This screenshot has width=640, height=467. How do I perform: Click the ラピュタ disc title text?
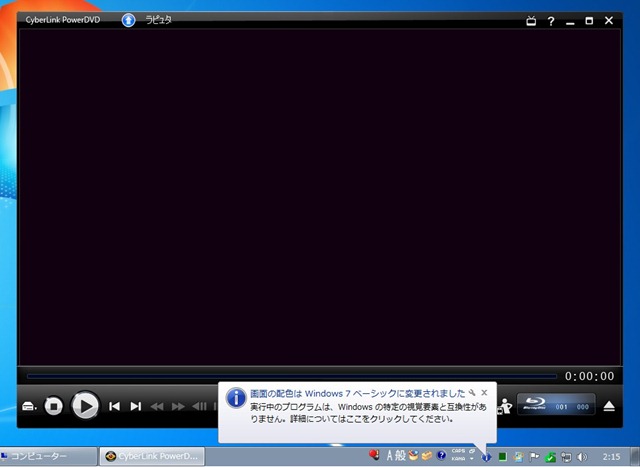(159, 20)
